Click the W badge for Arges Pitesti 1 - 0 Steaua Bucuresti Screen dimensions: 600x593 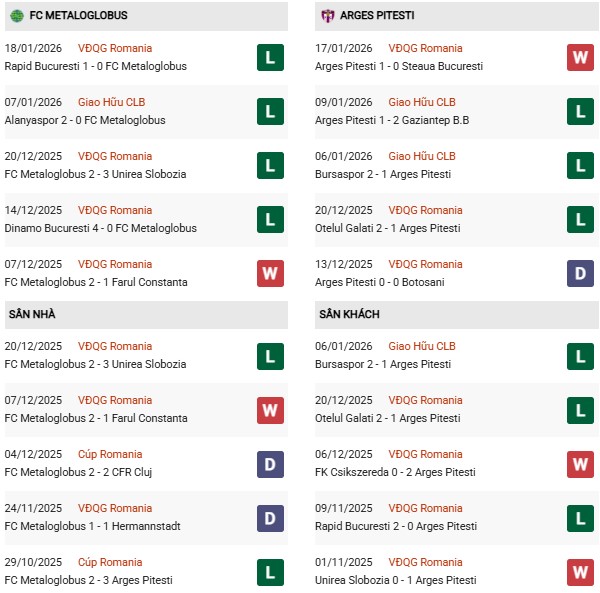tap(580, 57)
